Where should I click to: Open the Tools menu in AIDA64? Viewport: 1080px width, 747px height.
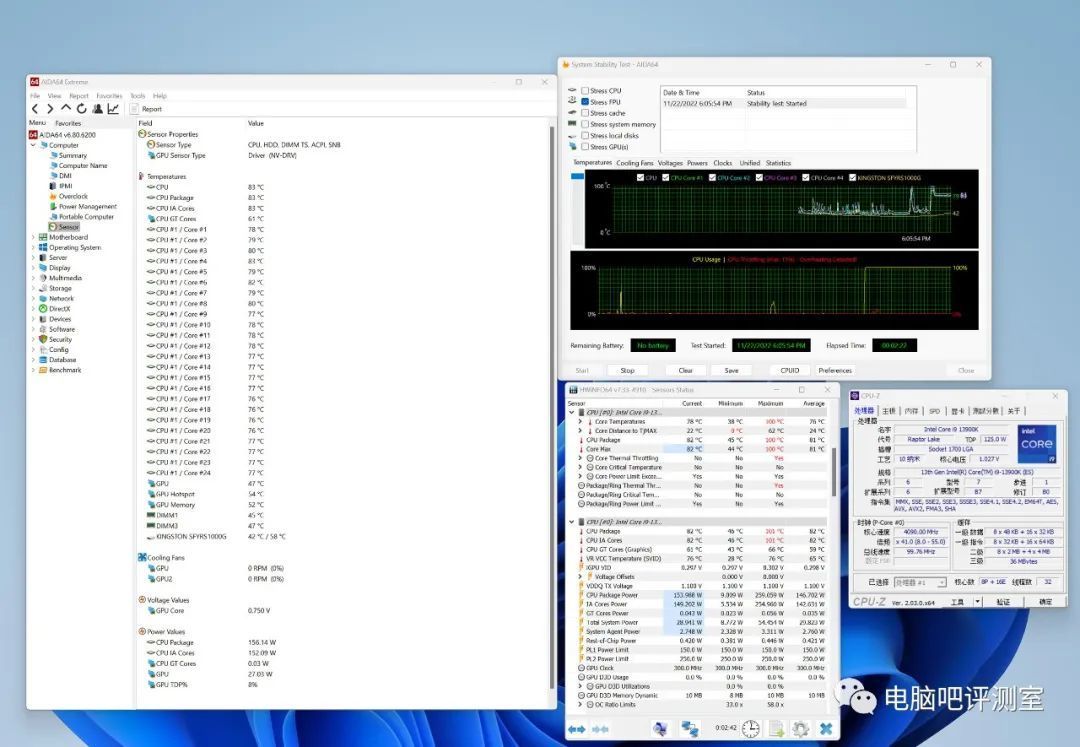pyautogui.click(x=138, y=96)
